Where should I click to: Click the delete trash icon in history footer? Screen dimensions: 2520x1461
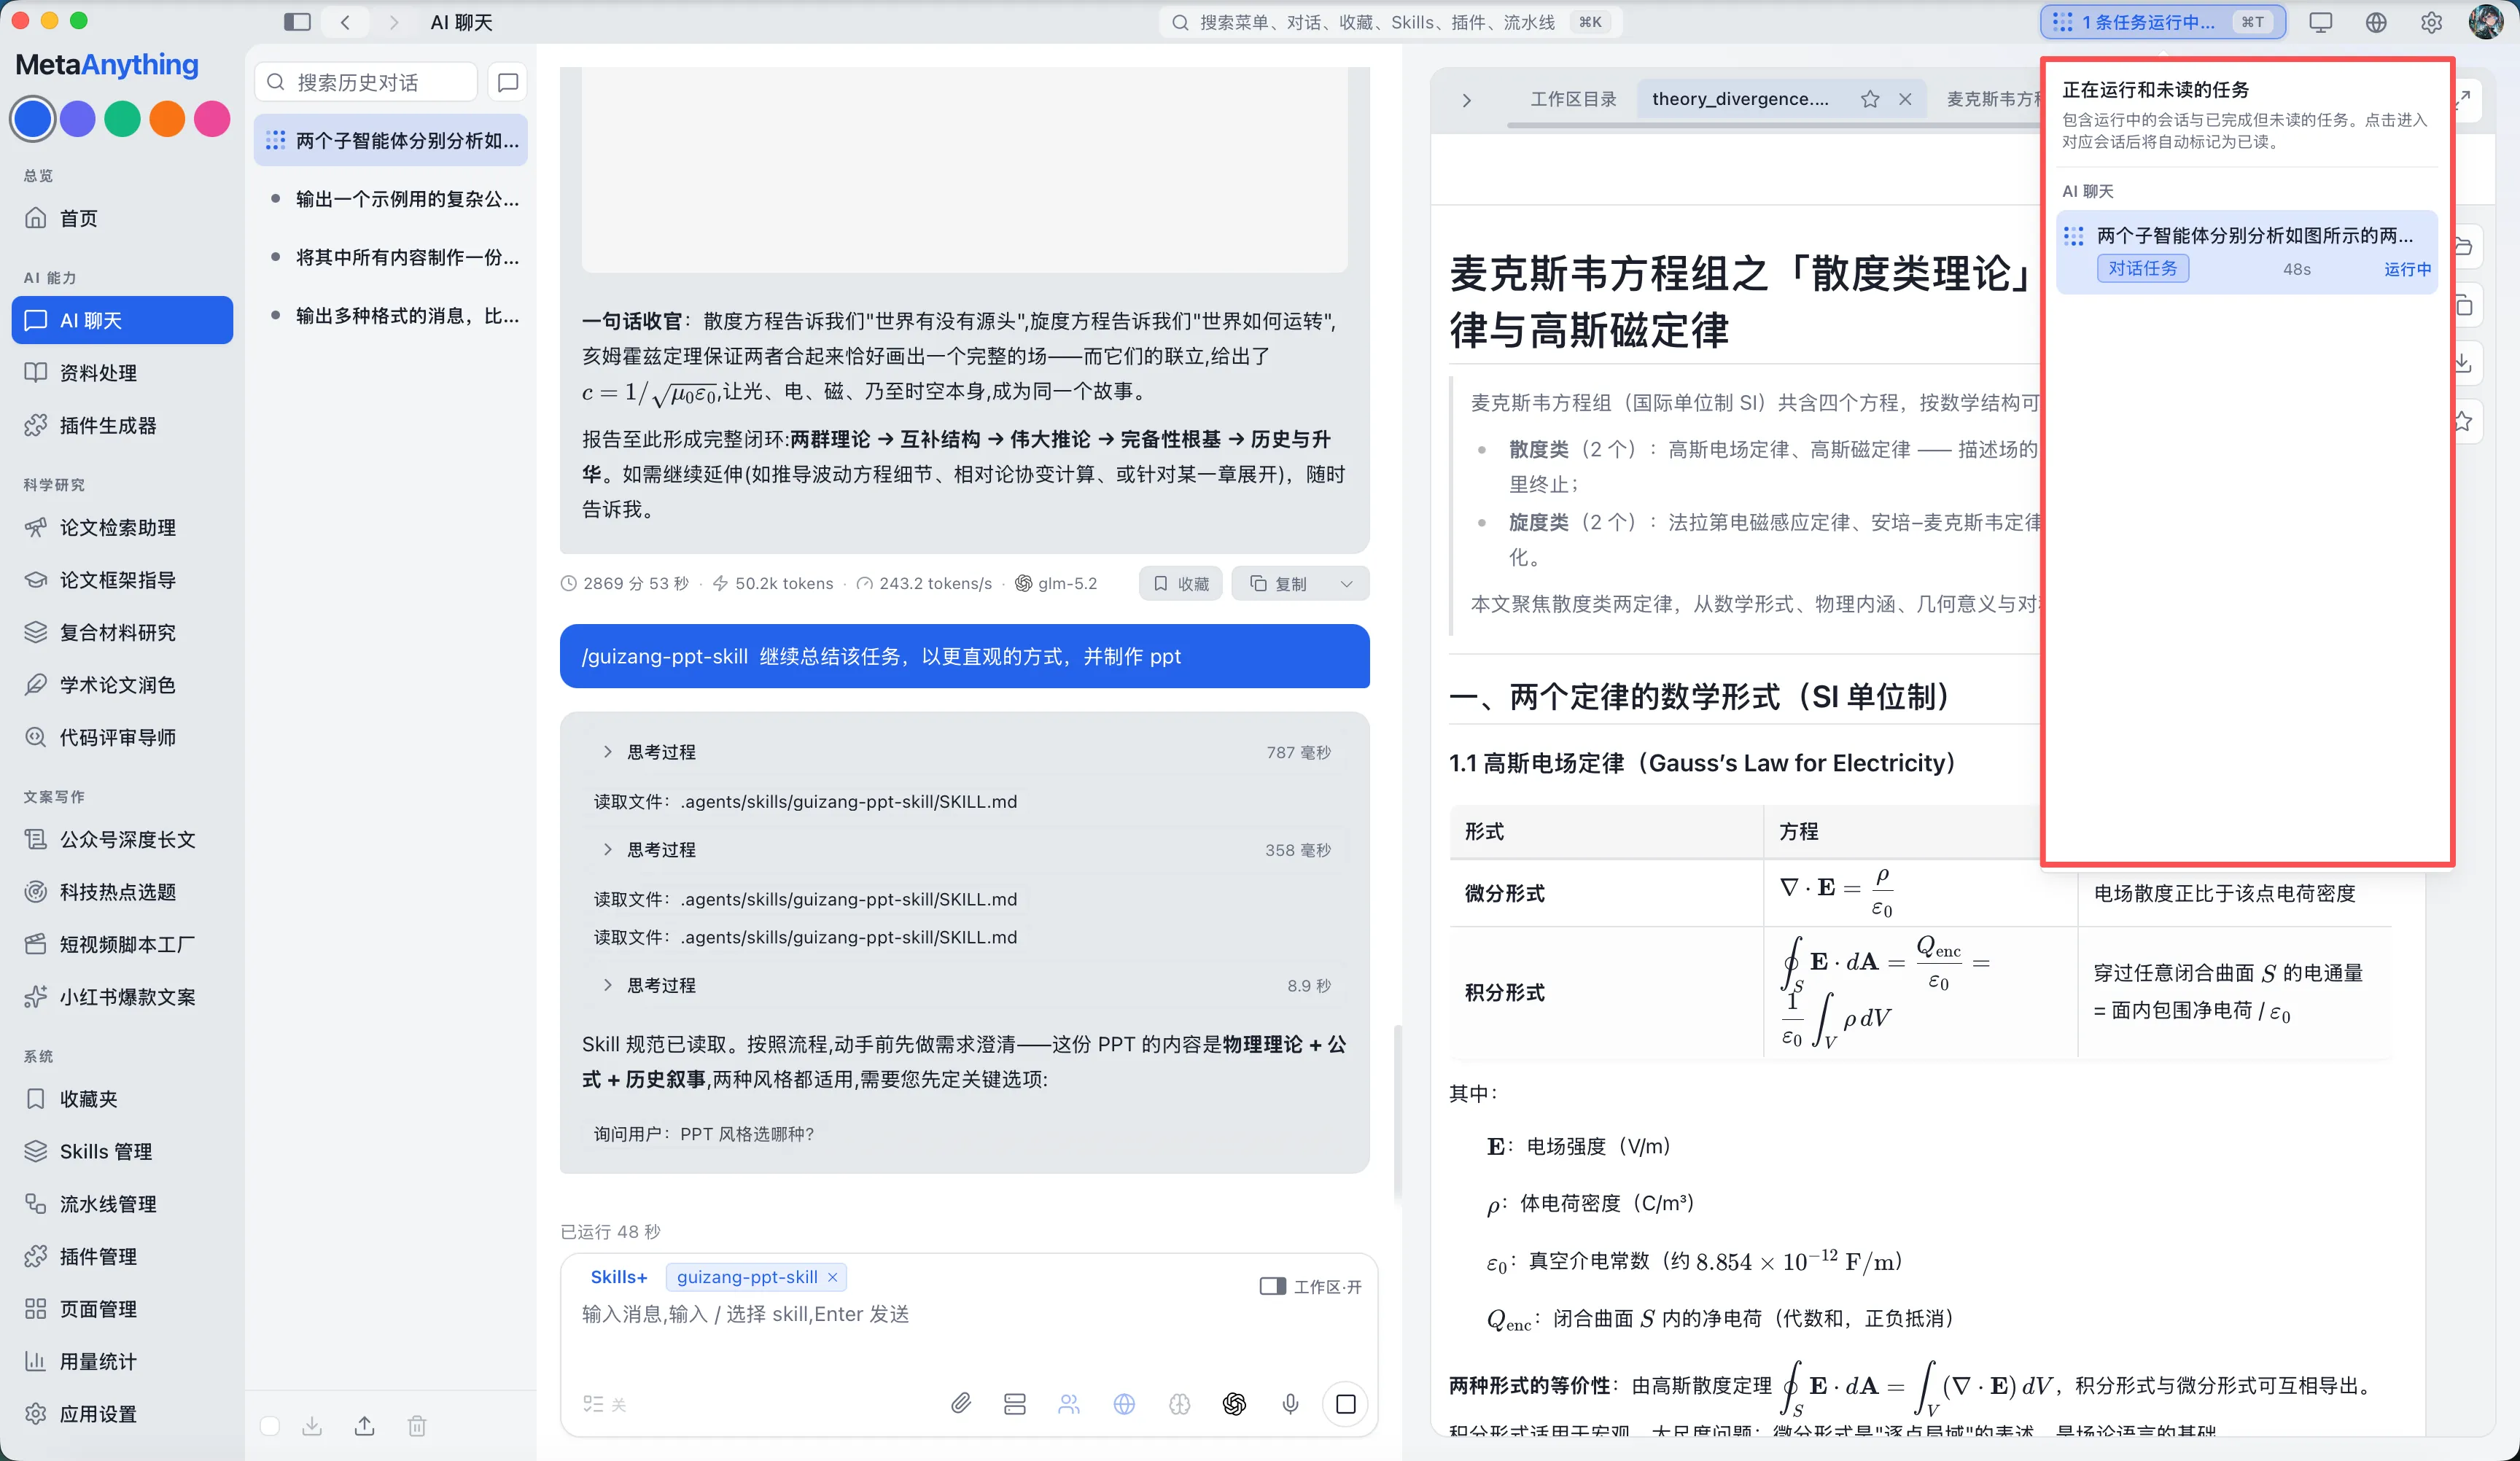coord(417,1426)
